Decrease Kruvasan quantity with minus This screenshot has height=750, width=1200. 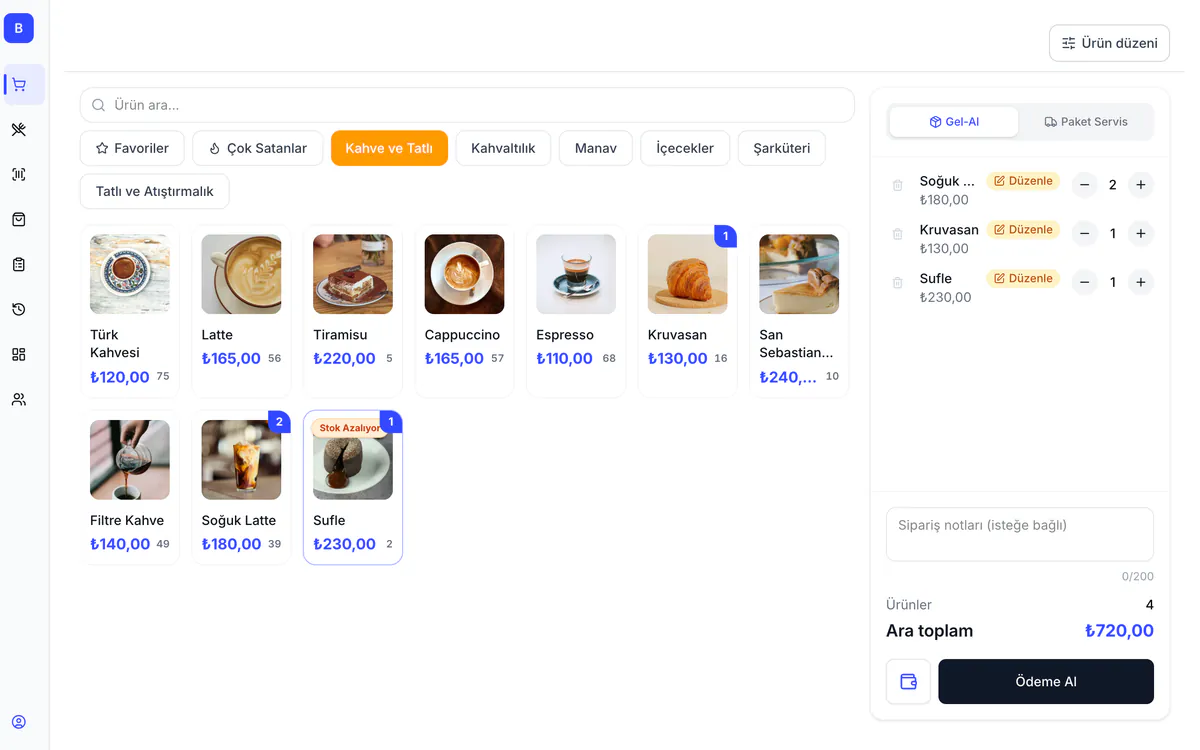[1085, 234]
